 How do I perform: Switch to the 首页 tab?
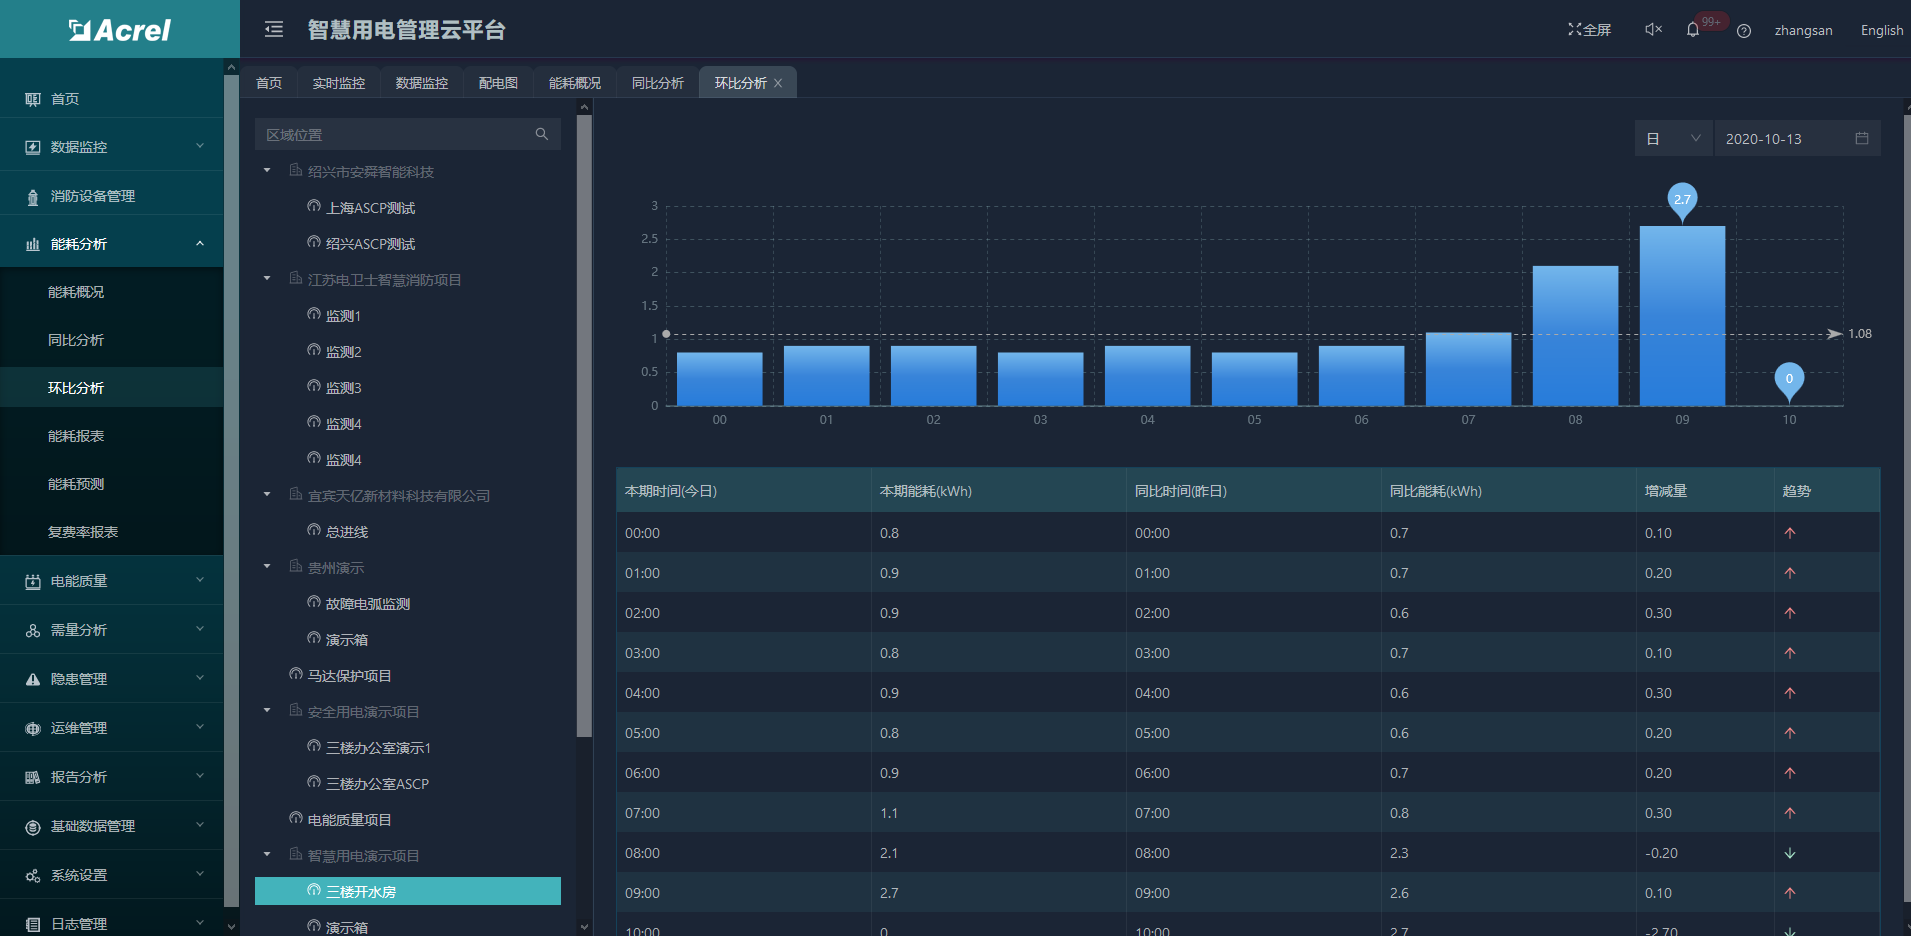click(269, 83)
